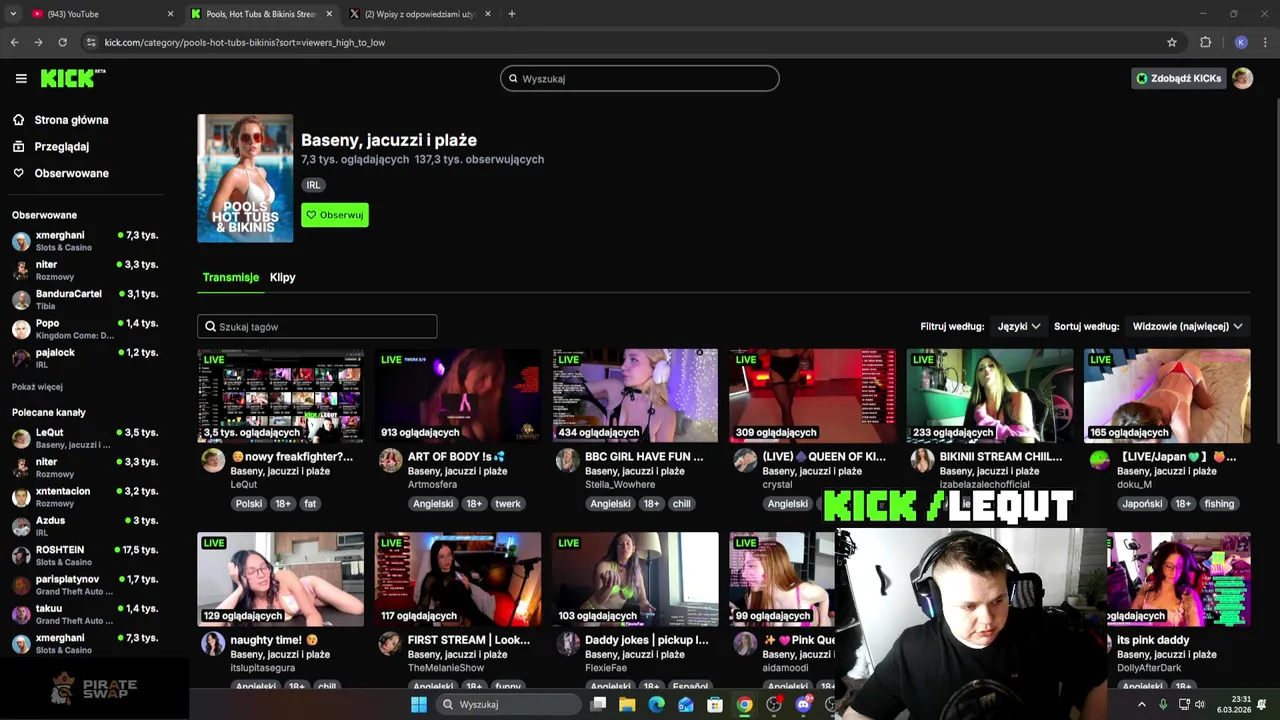Open Artmosfera stream thumbnail with 913 viewers
The width and height of the screenshot is (1280, 720).
point(458,395)
